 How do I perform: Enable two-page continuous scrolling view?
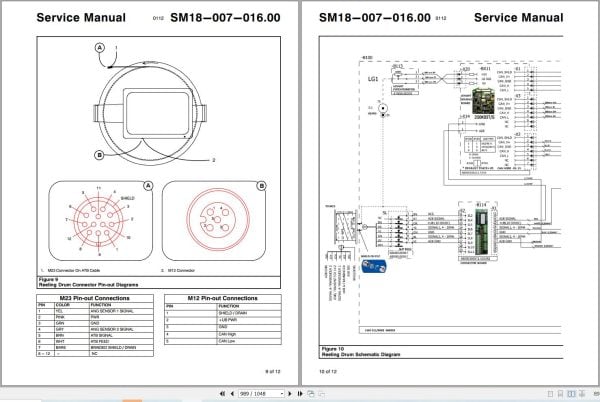(x=582, y=394)
